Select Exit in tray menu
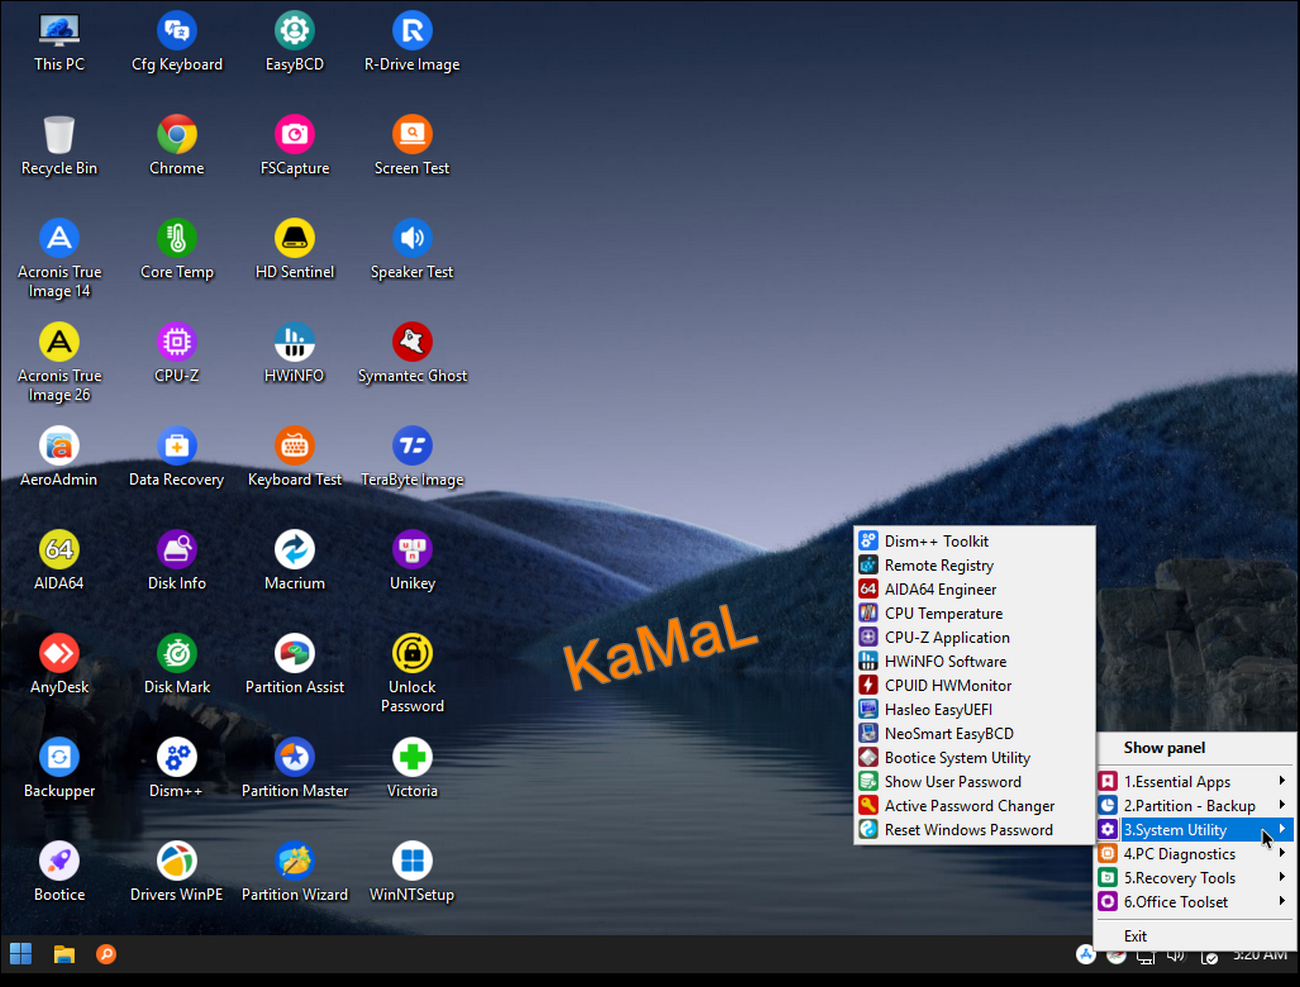1300x987 pixels. click(x=1195, y=936)
